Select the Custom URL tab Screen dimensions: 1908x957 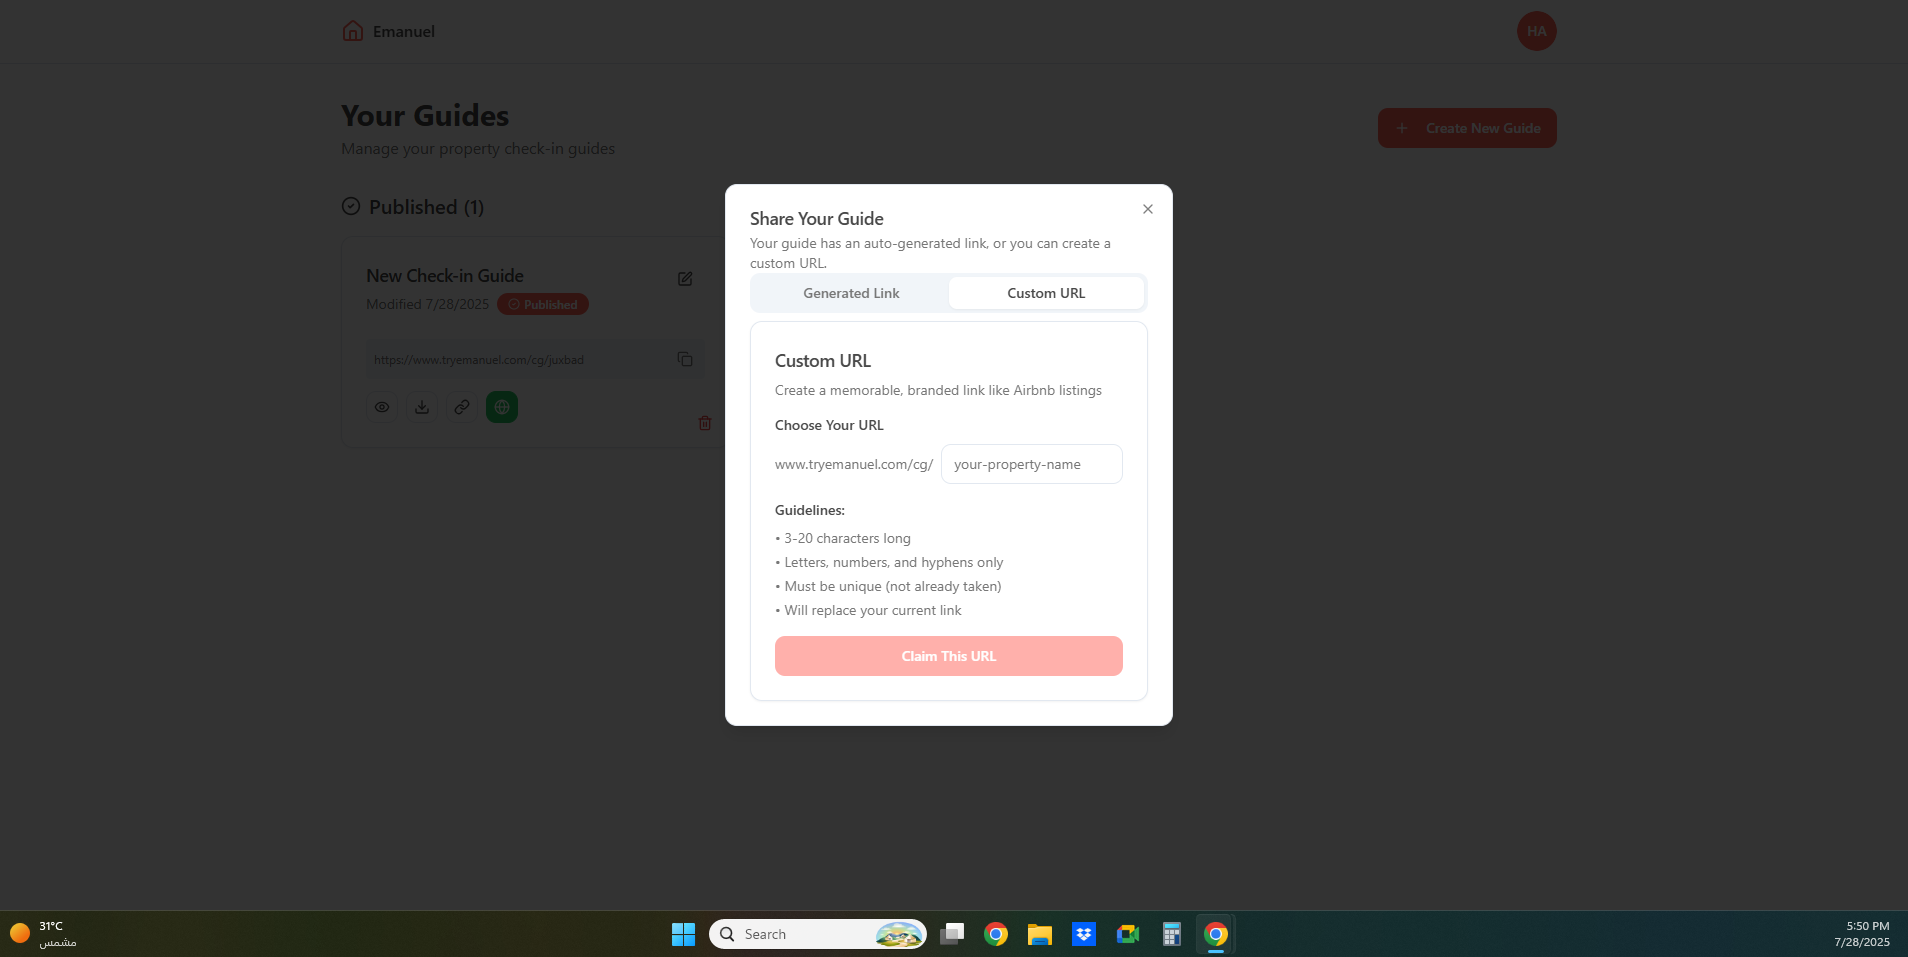[1045, 293]
